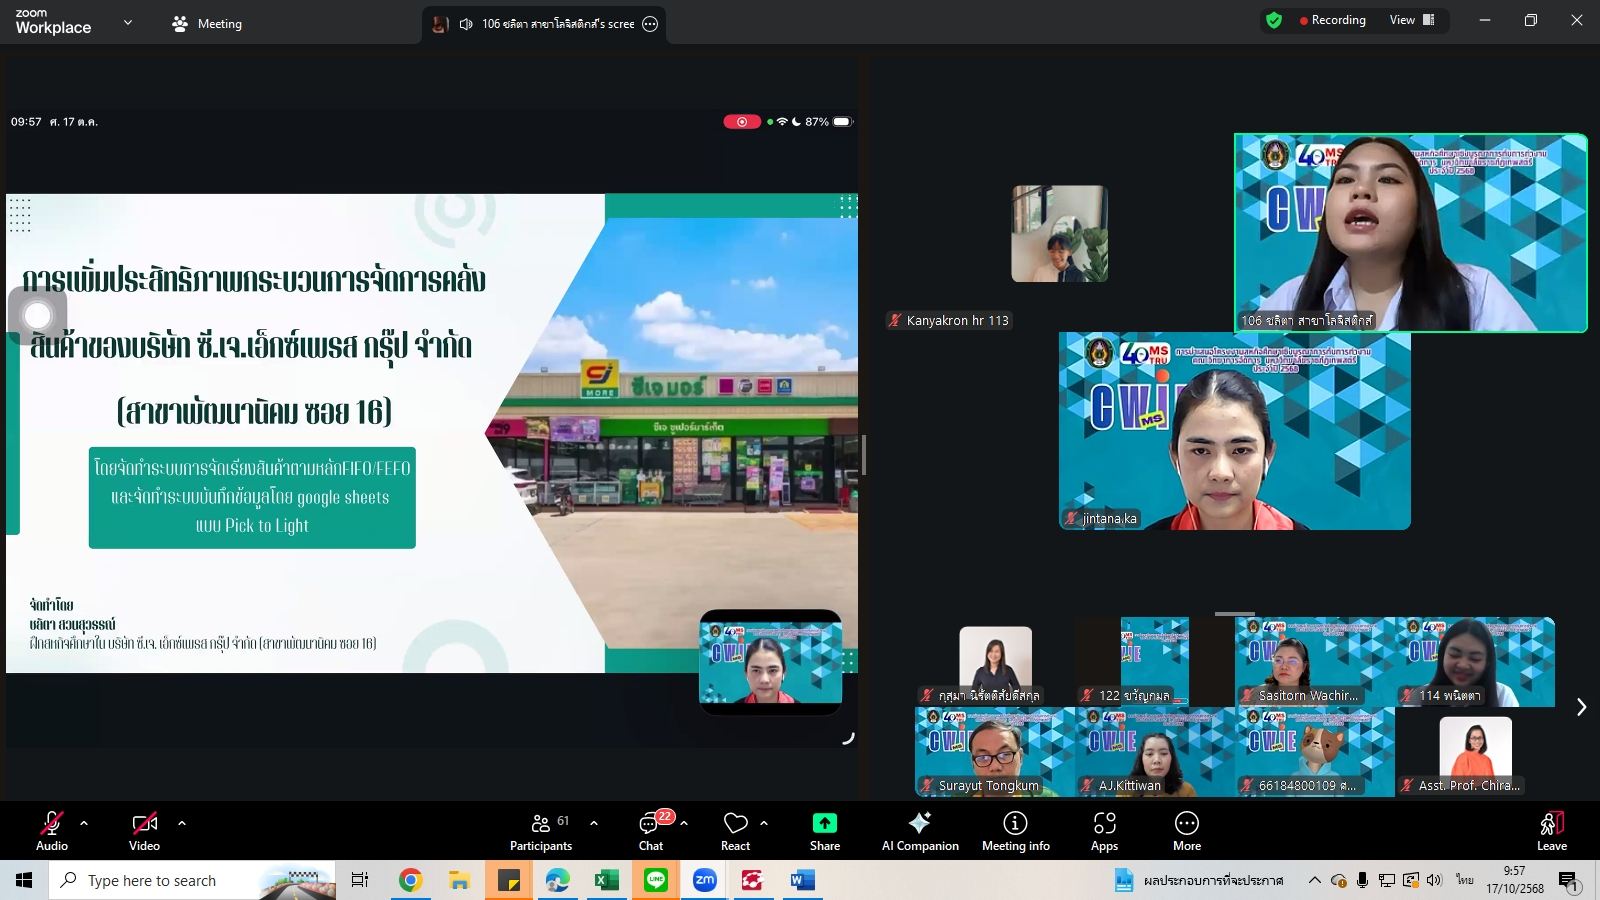This screenshot has height=900, width=1600.
Task: Click the green Share screen icon
Action: tap(824, 823)
